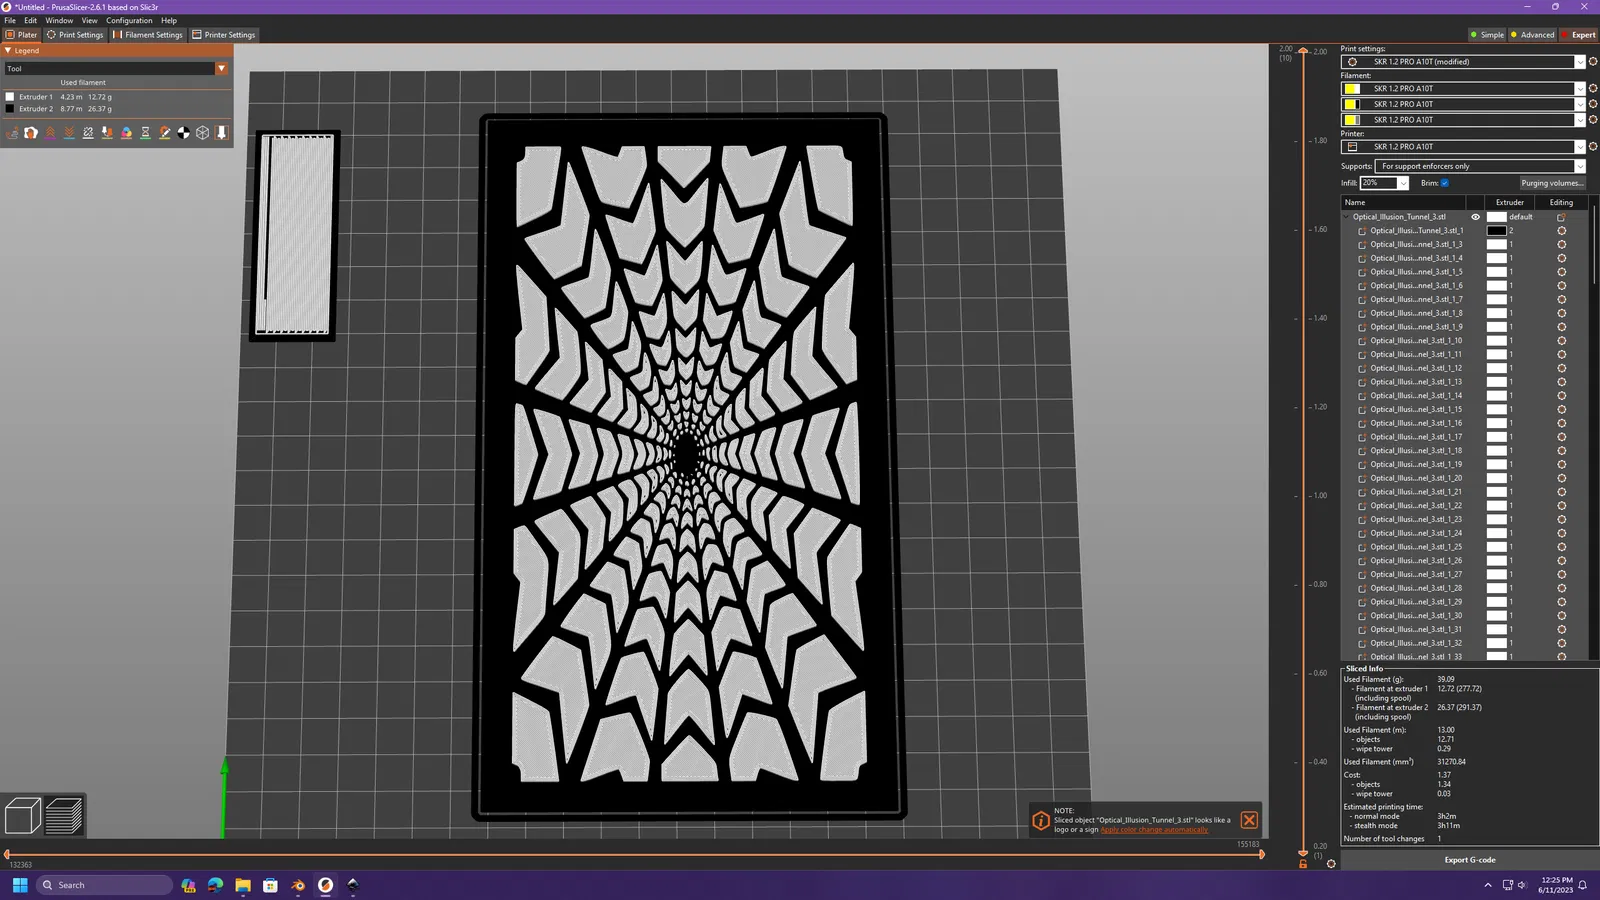The image size is (1600, 900).
Task: Select Advanced mode
Action: 1532,35
